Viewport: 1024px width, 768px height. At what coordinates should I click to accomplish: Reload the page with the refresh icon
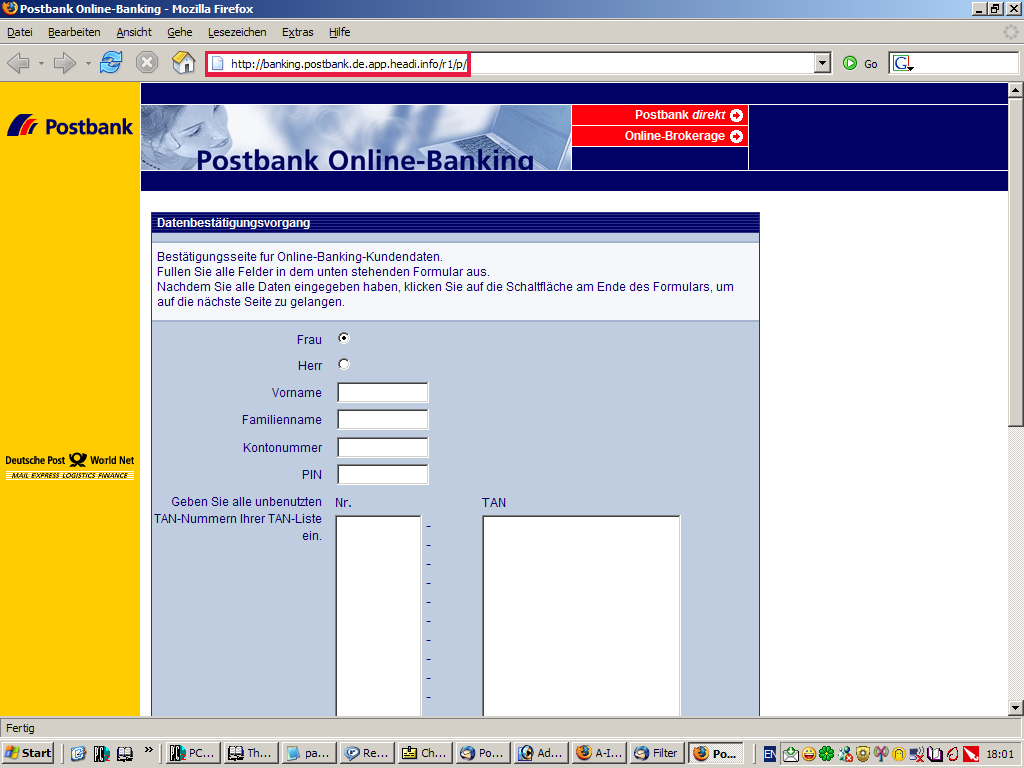pos(111,63)
